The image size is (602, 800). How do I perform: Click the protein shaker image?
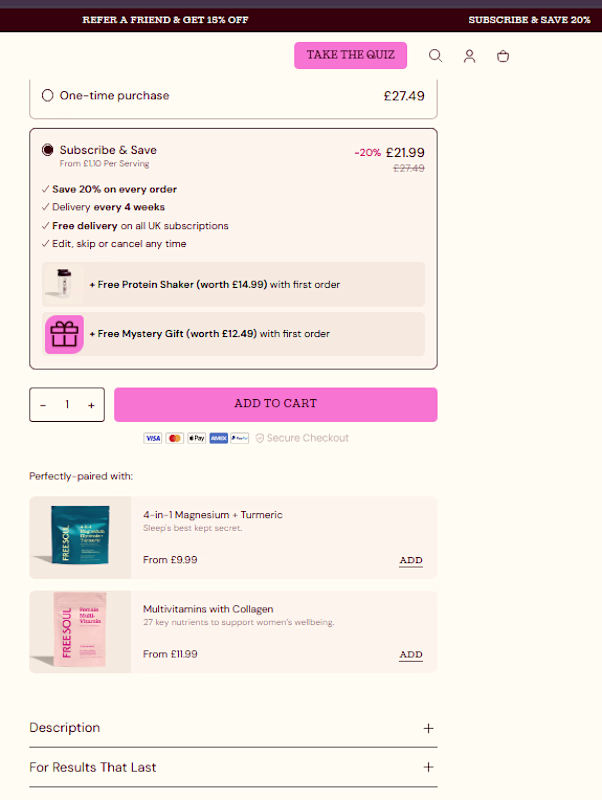(62, 284)
